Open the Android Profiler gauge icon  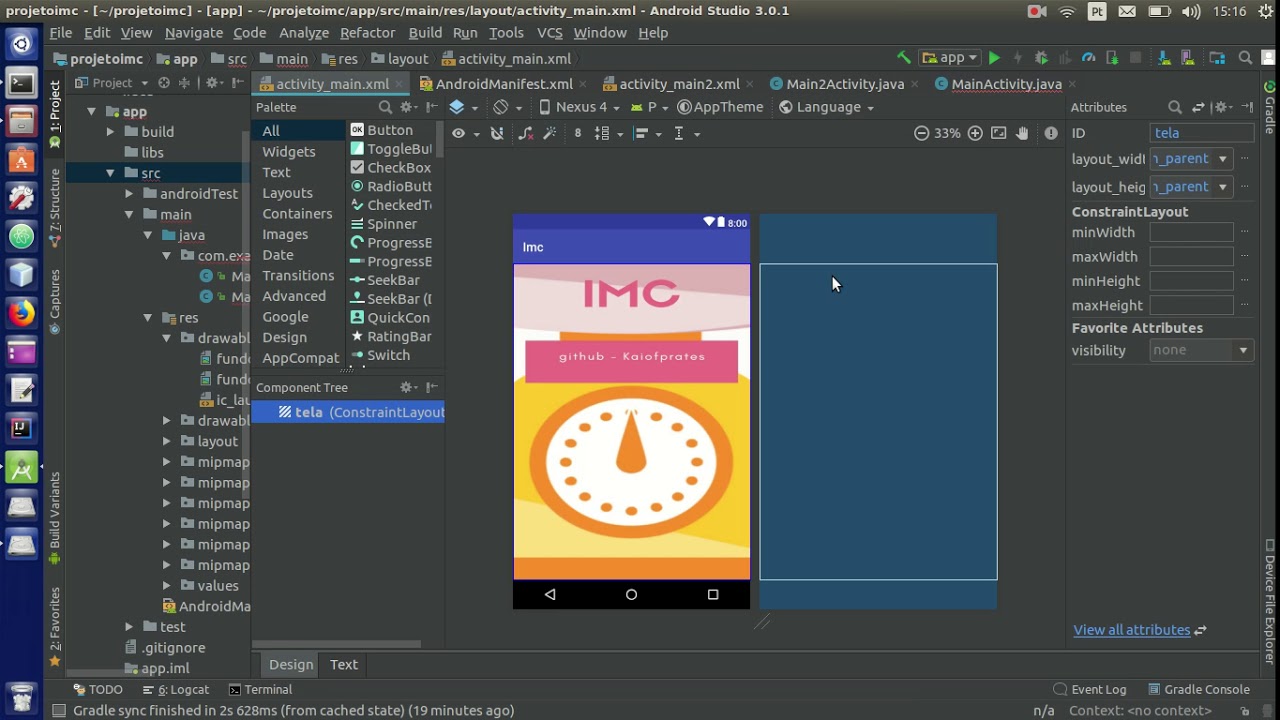[1088, 58]
